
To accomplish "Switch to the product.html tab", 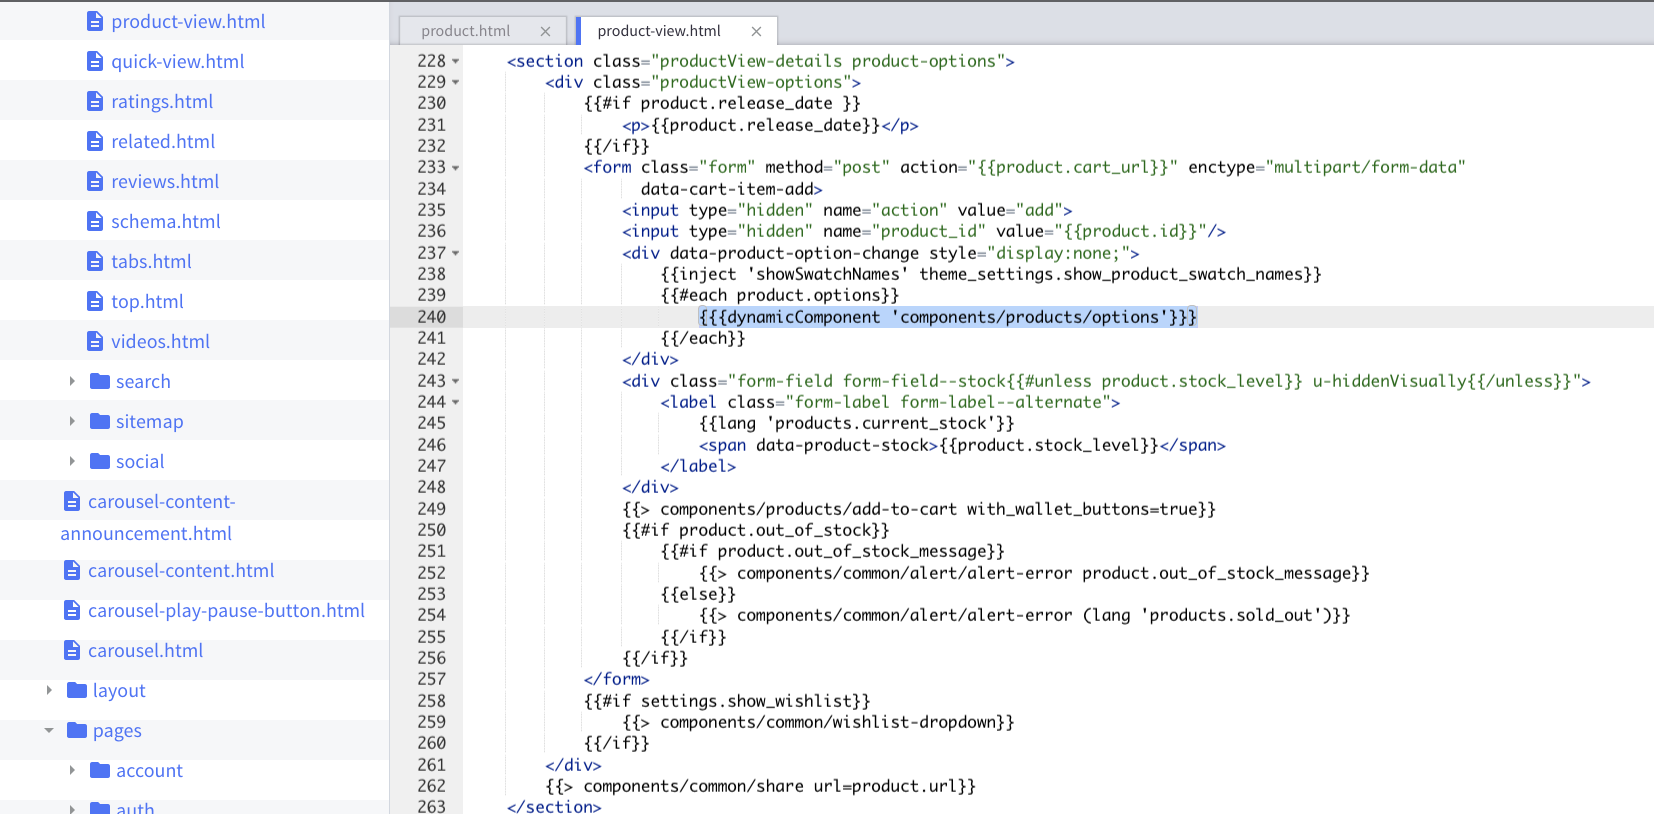I will pyautogui.click(x=465, y=31).
